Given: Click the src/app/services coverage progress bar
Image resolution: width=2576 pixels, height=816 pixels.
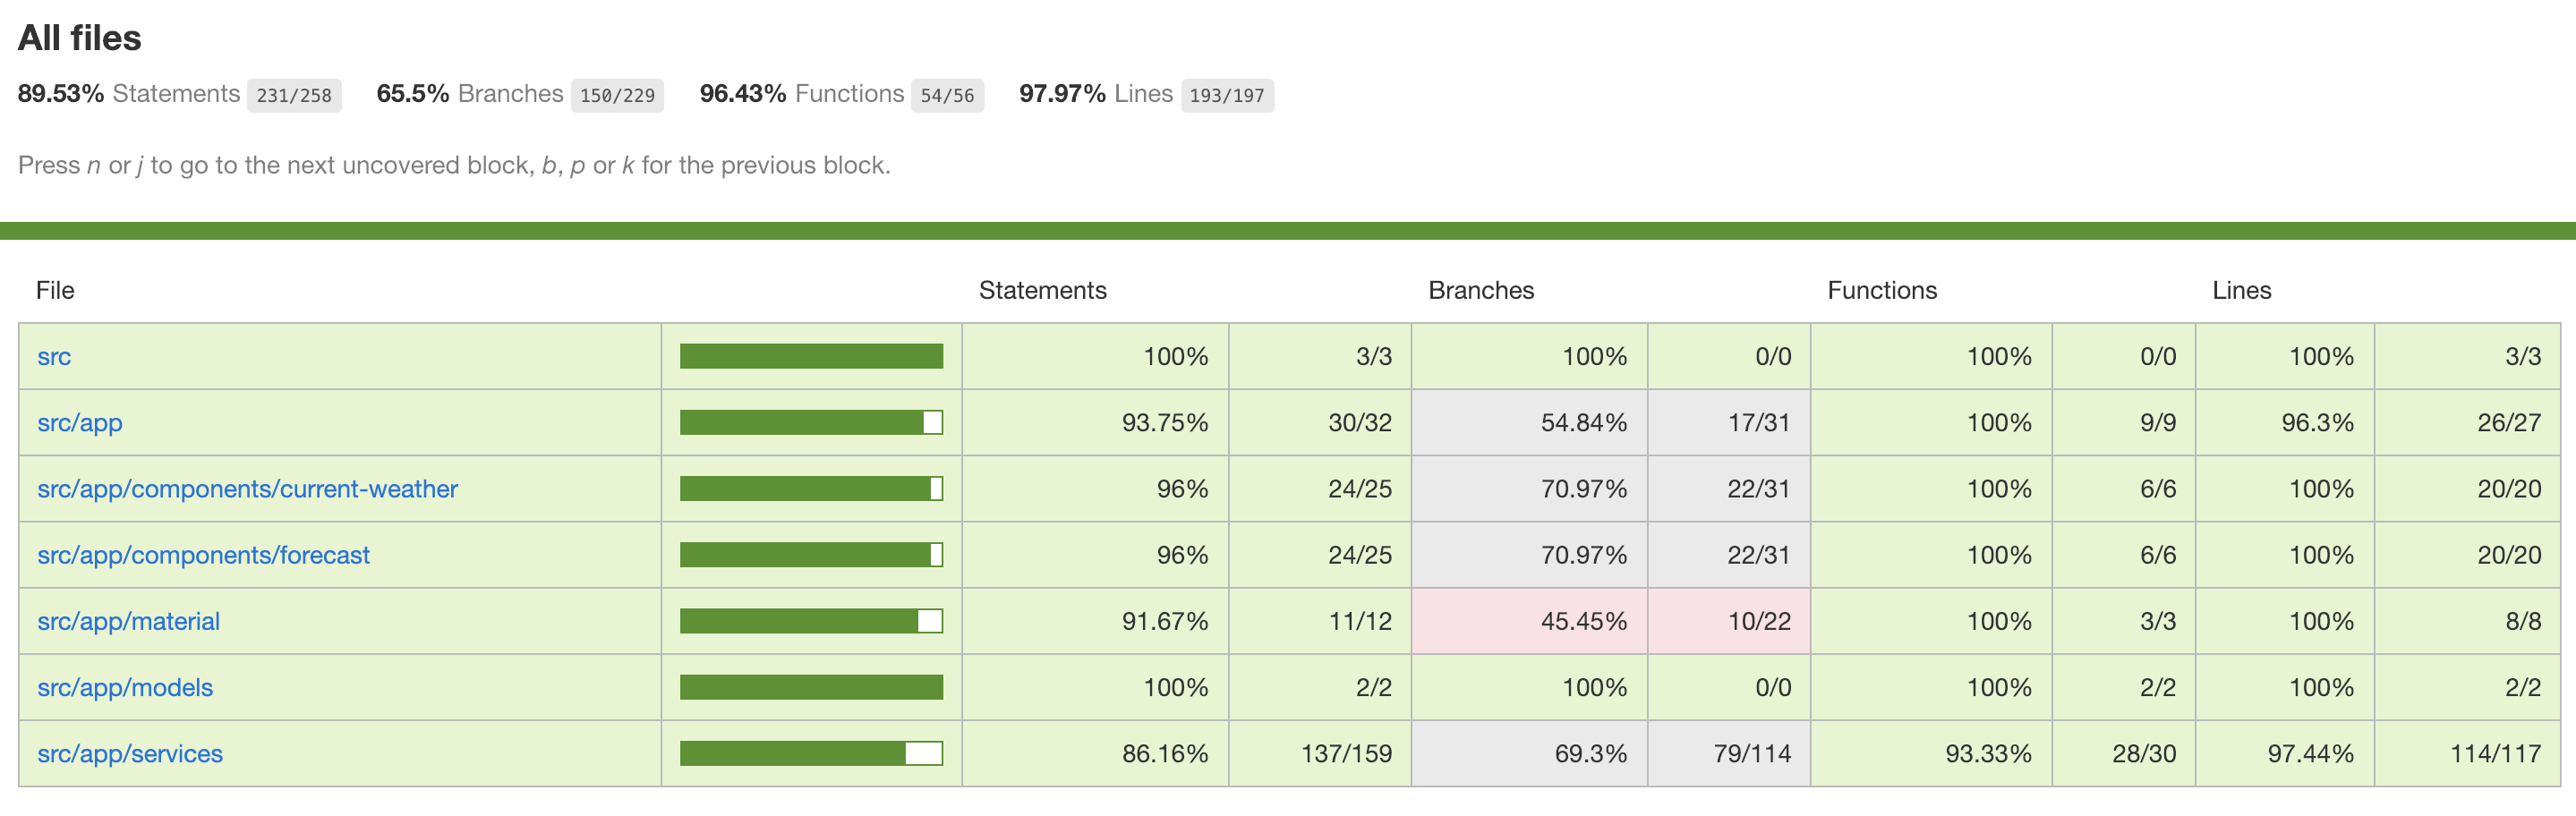Looking at the screenshot, I should tap(811, 754).
